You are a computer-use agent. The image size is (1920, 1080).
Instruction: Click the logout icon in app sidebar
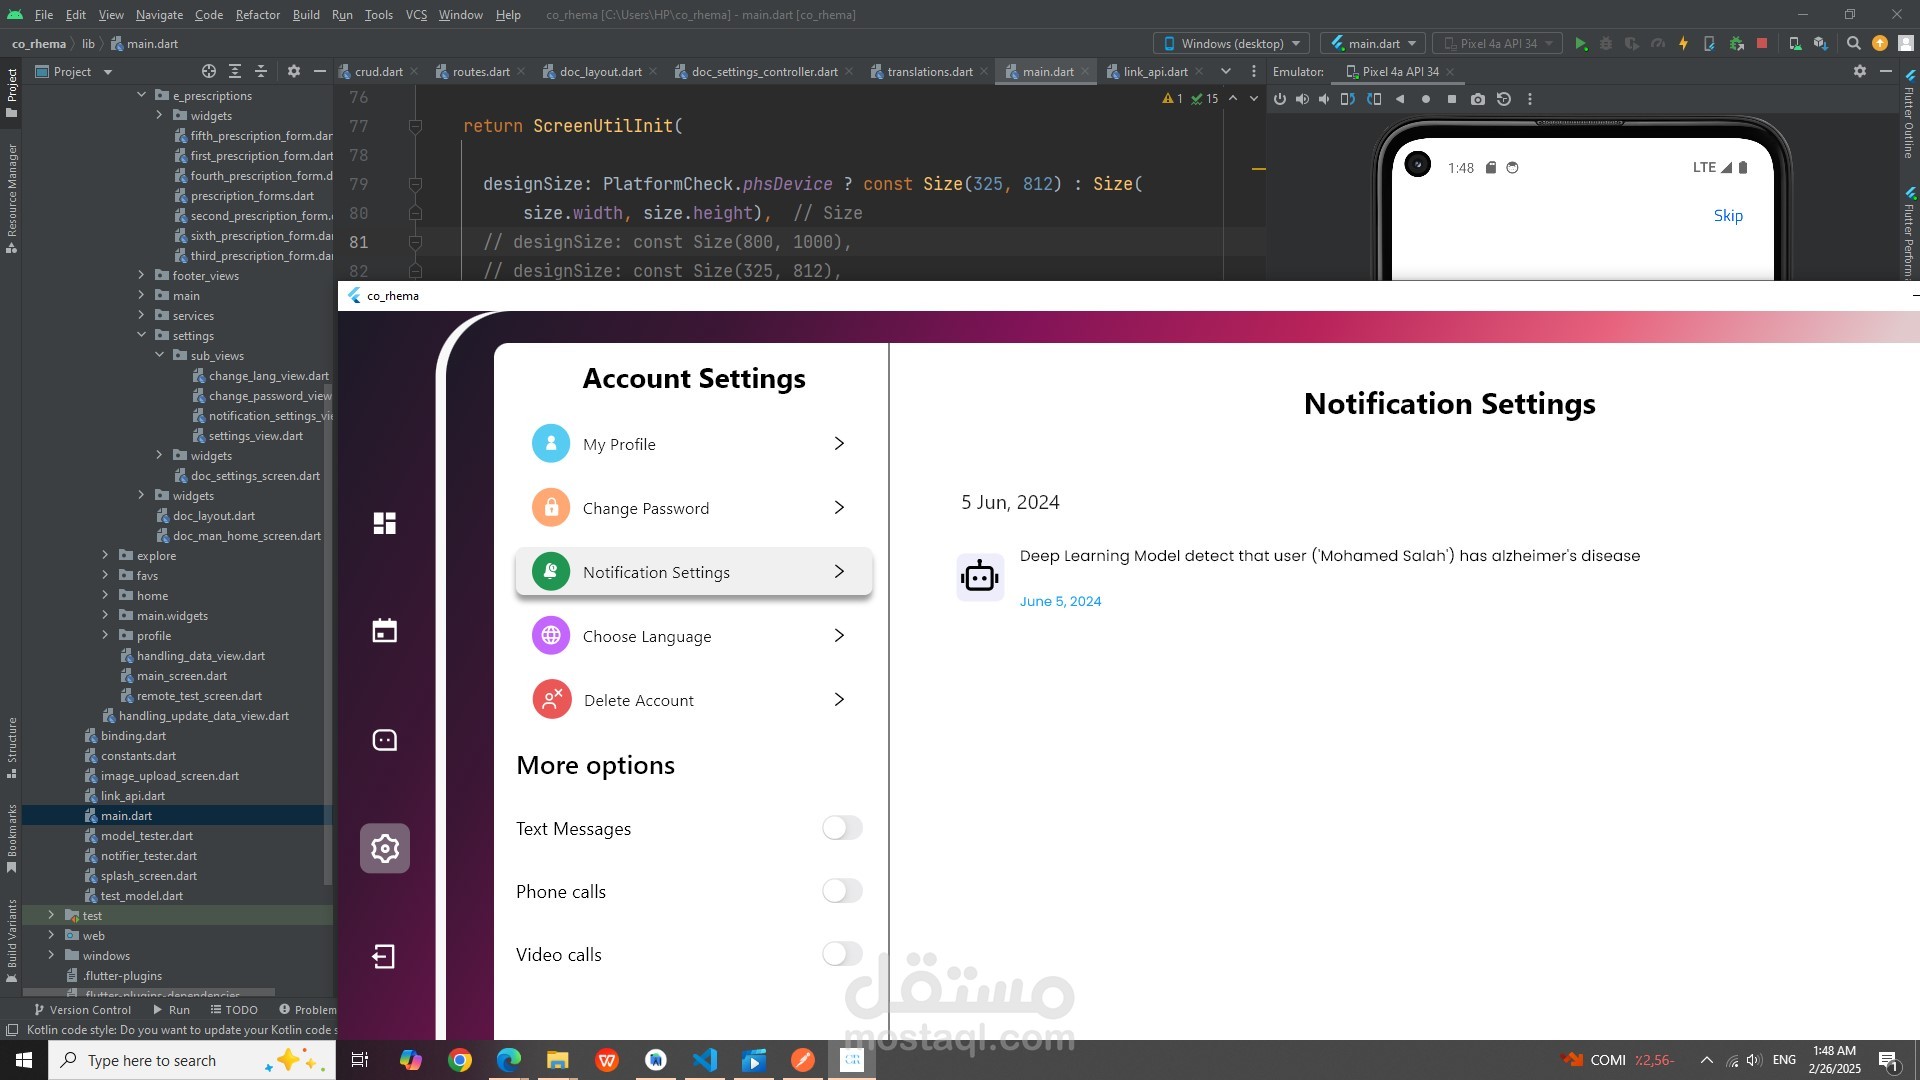pyautogui.click(x=384, y=957)
